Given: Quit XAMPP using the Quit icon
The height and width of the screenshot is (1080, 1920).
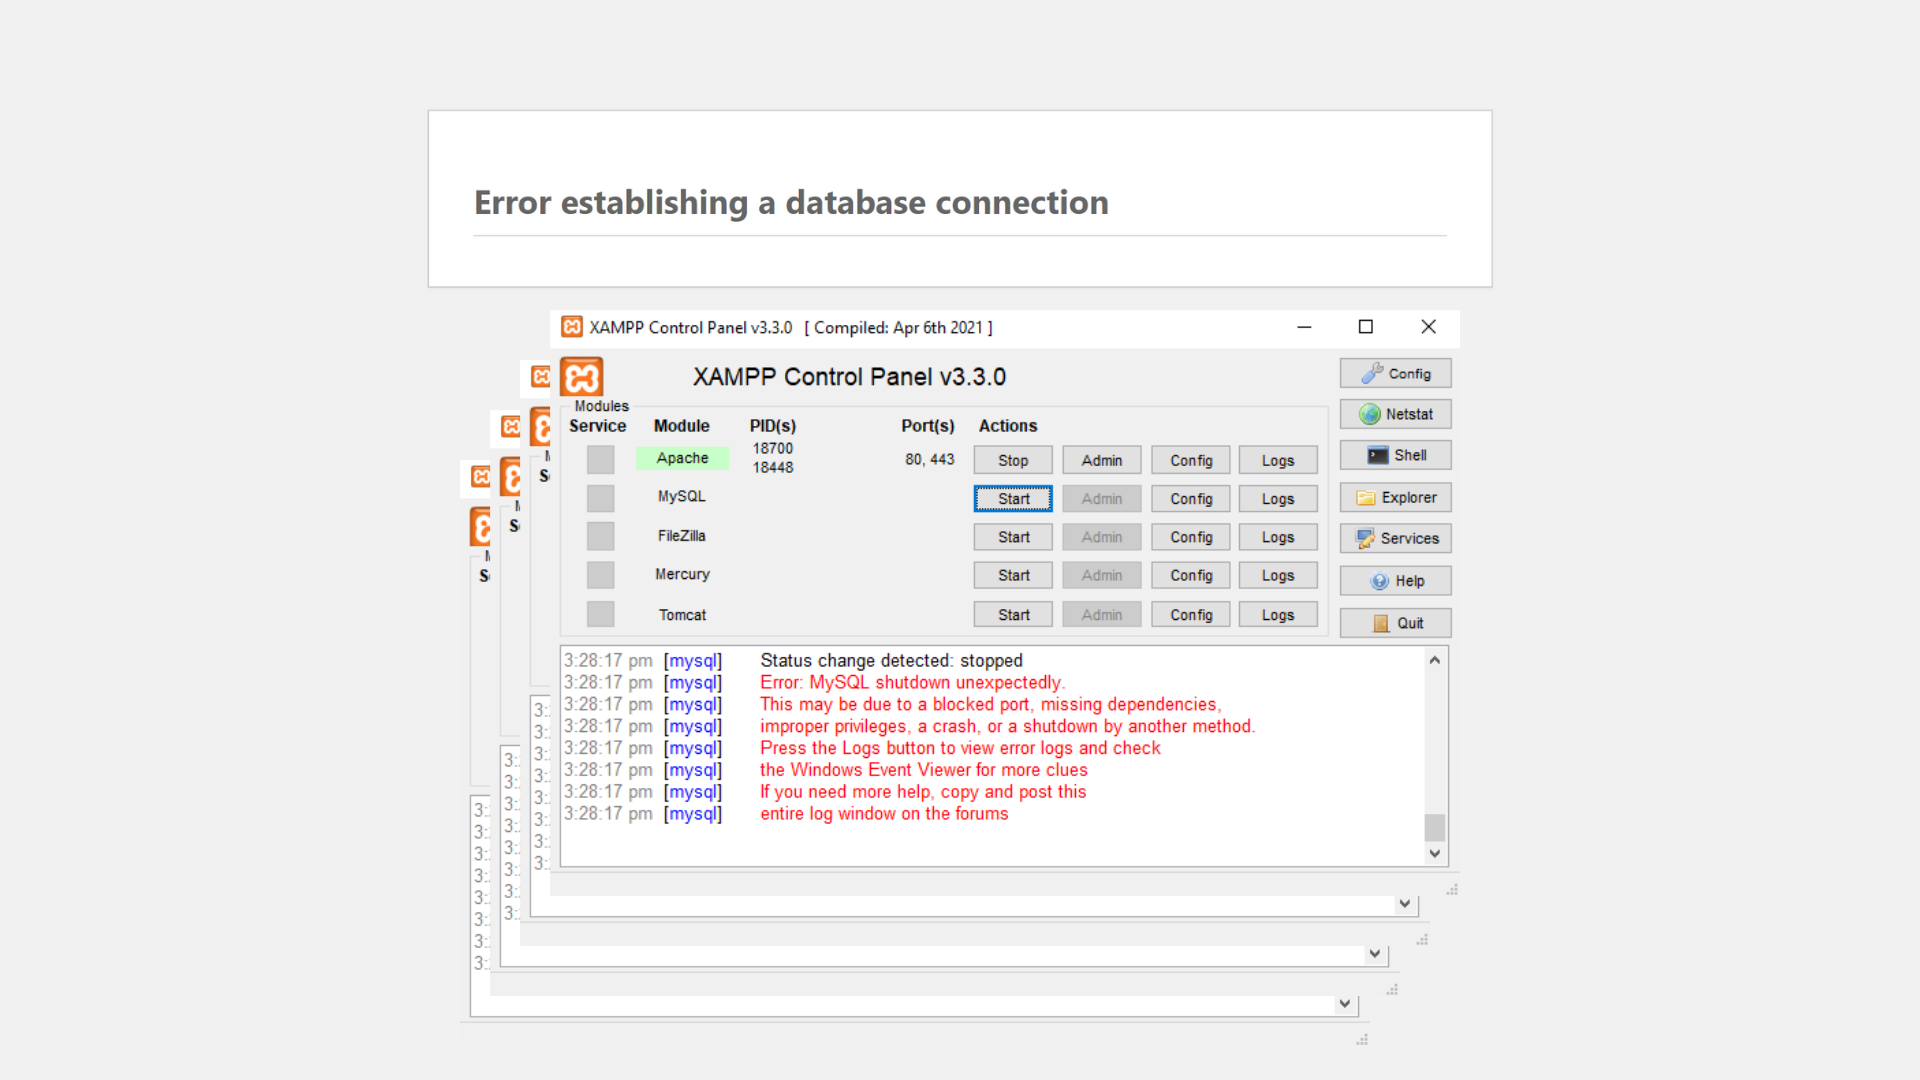Looking at the screenshot, I should tap(1394, 622).
